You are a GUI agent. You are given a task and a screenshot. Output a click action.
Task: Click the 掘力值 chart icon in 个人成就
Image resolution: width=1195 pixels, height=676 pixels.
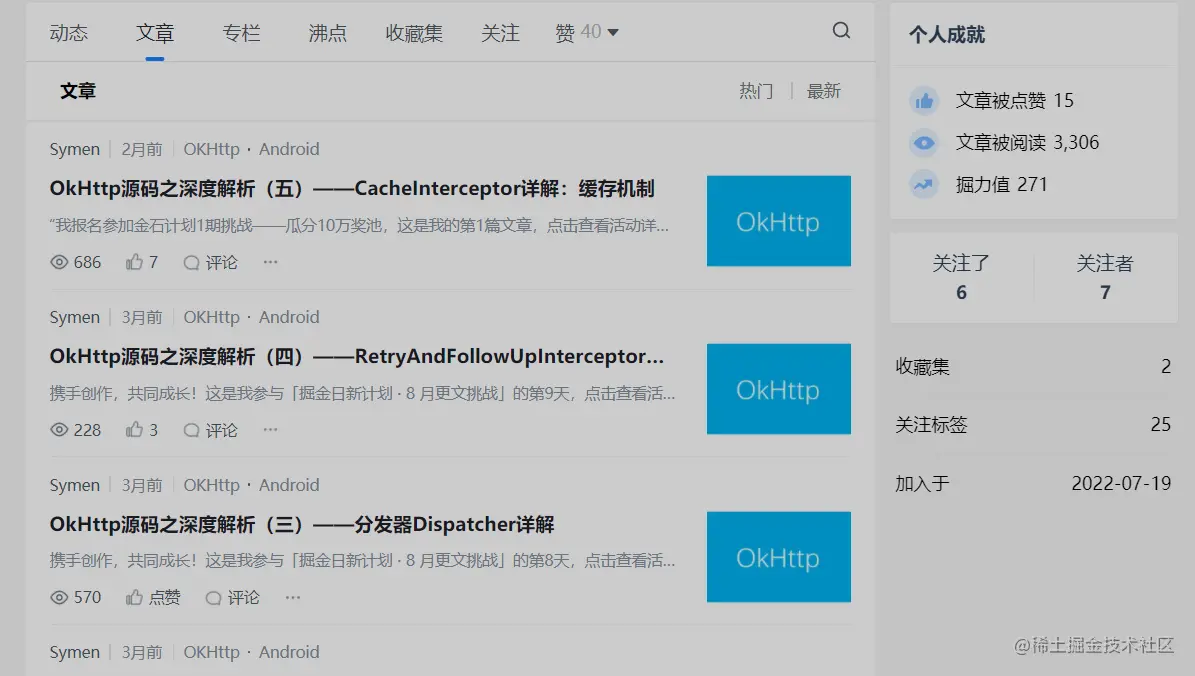click(x=924, y=184)
